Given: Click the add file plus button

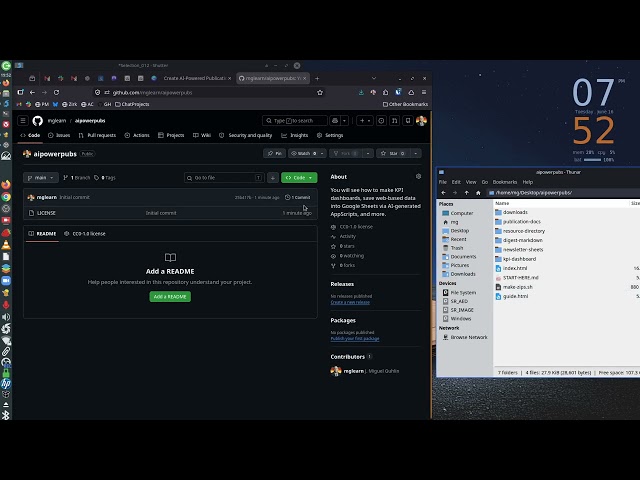Looking at the screenshot, I should click(273, 178).
